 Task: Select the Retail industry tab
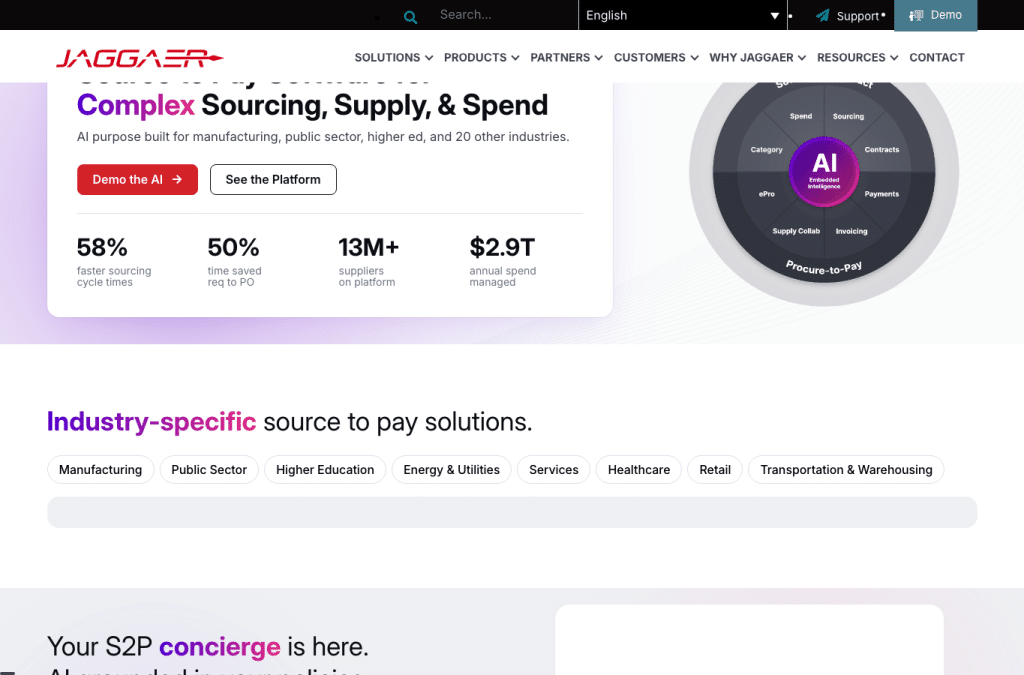[715, 470]
